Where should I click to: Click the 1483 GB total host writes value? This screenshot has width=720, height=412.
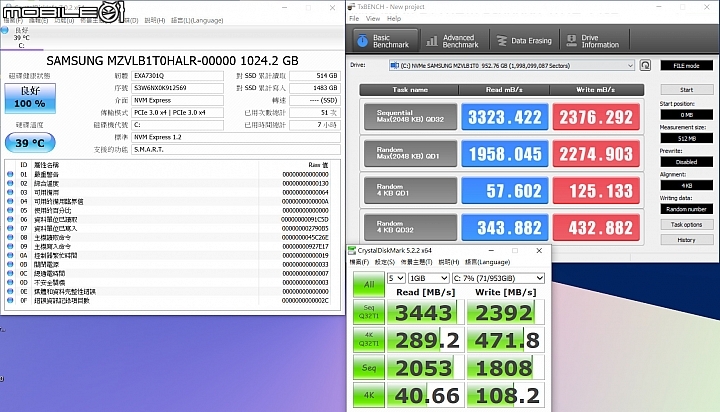pyautogui.click(x=315, y=88)
